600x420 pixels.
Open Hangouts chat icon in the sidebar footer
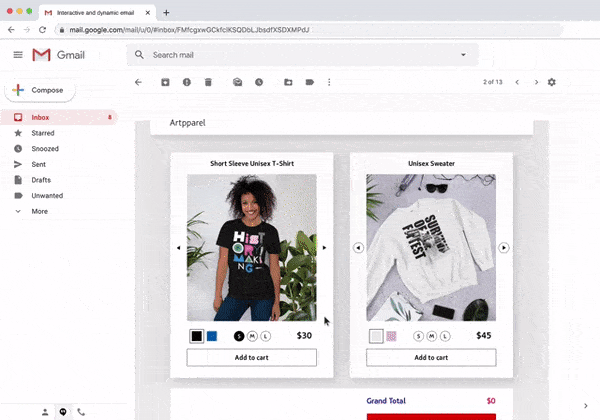pyautogui.click(x=63, y=412)
